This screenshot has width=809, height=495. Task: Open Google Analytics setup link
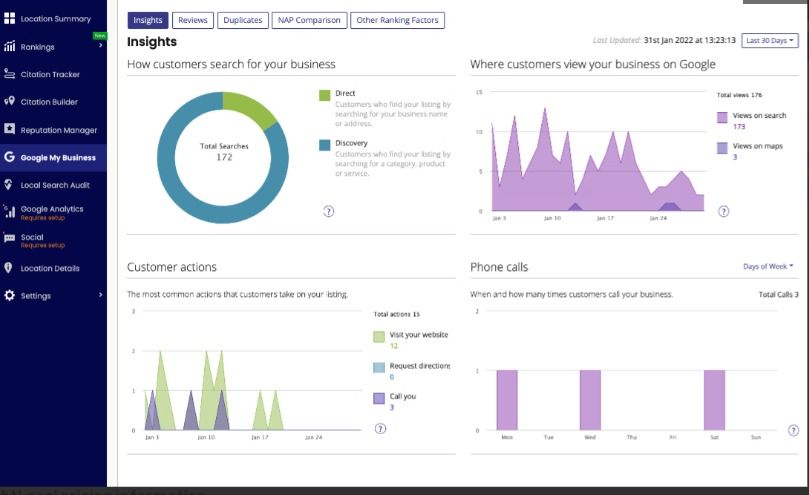click(53, 212)
